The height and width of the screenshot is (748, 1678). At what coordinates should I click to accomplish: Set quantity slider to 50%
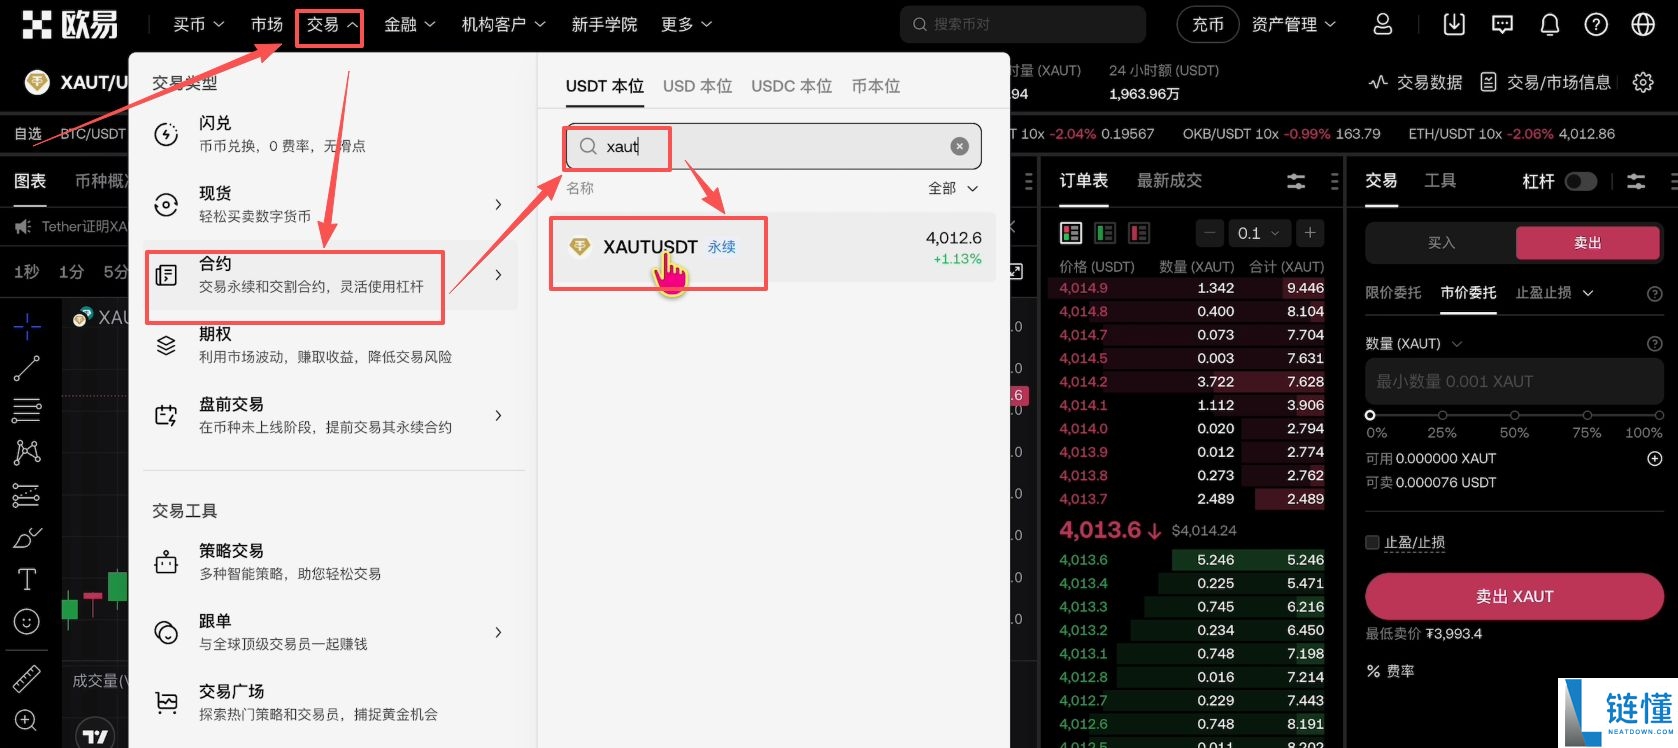(1514, 415)
